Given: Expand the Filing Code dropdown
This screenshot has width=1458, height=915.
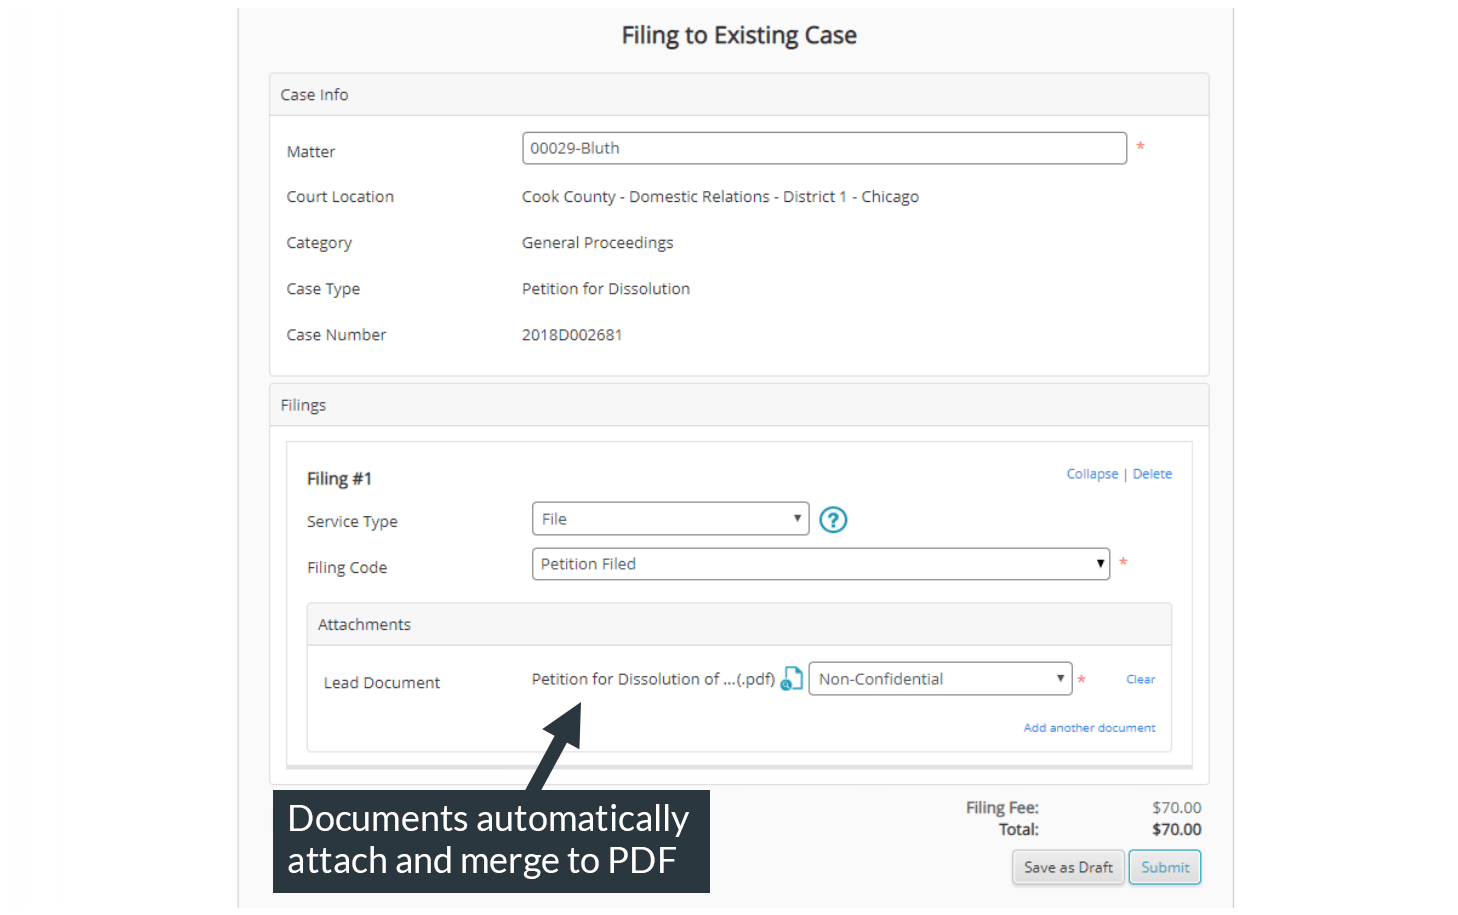Looking at the screenshot, I should pyautogui.click(x=820, y=564).
